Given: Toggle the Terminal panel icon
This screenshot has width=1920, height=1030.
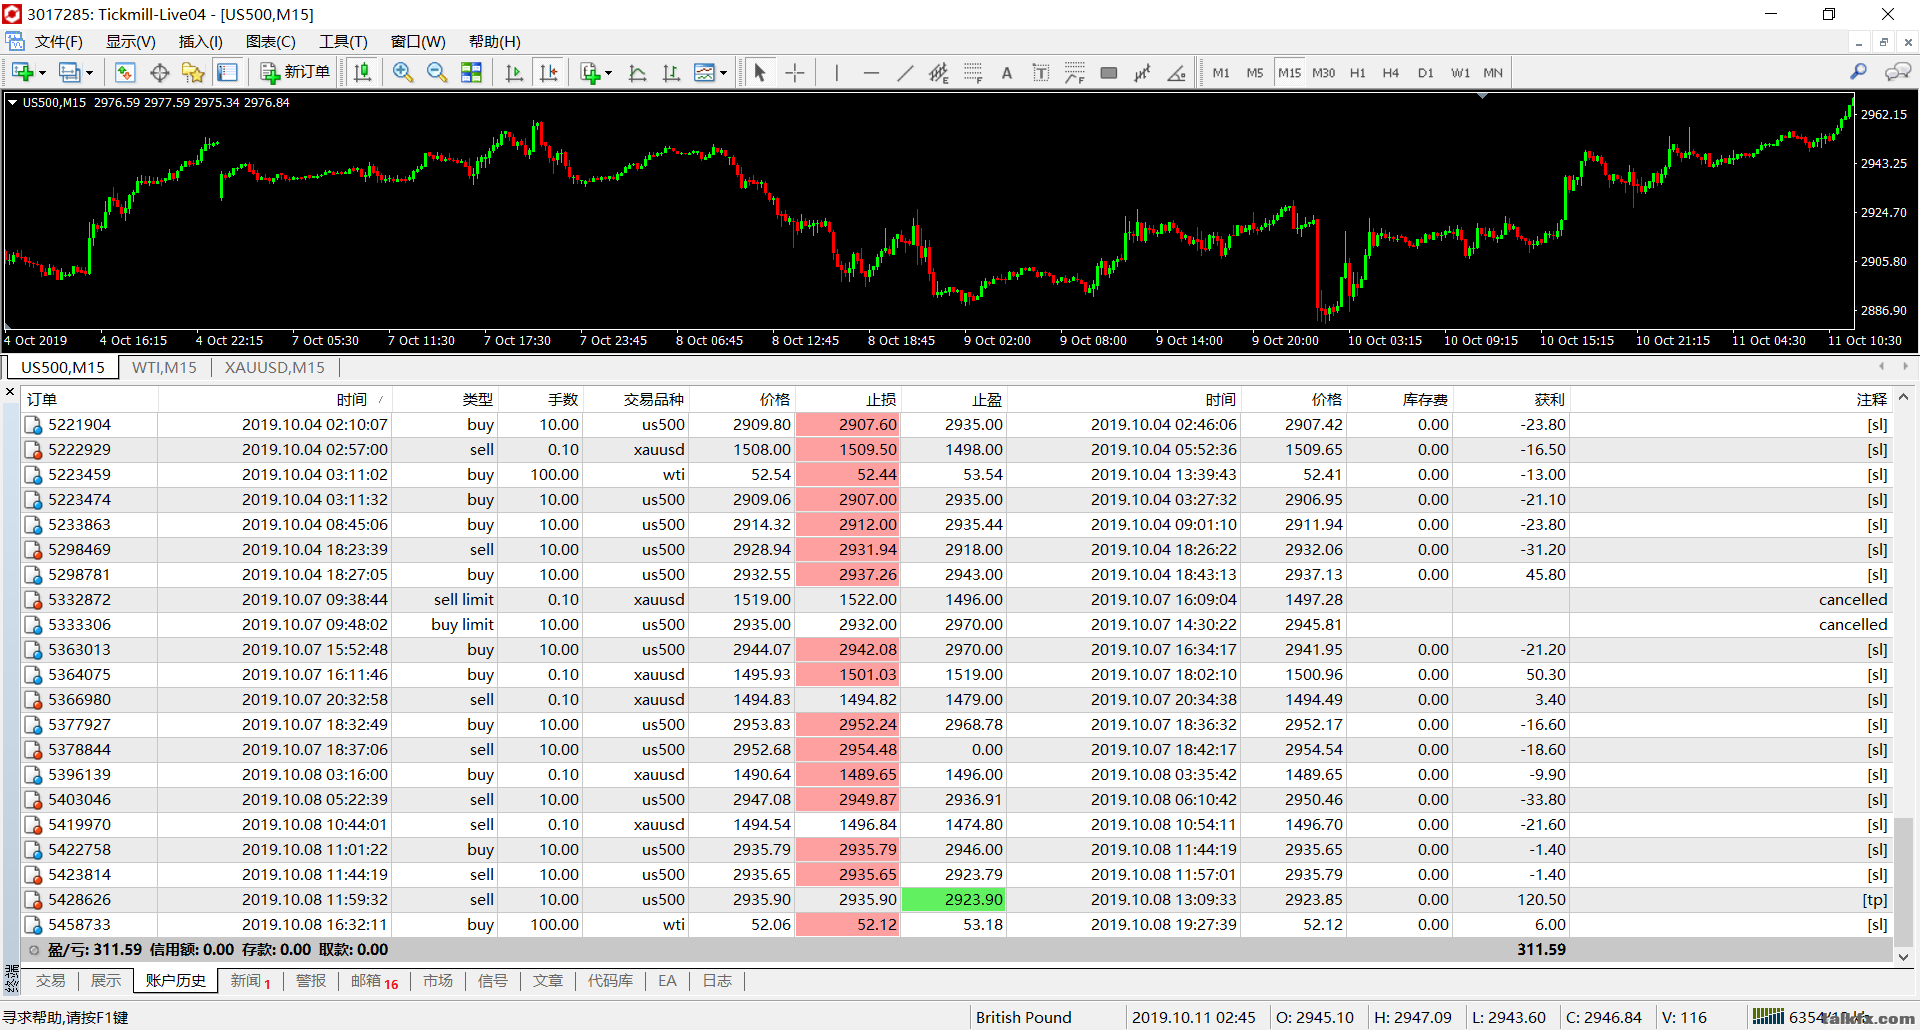Looking at the screenshot, I should (x=228, y=72).
